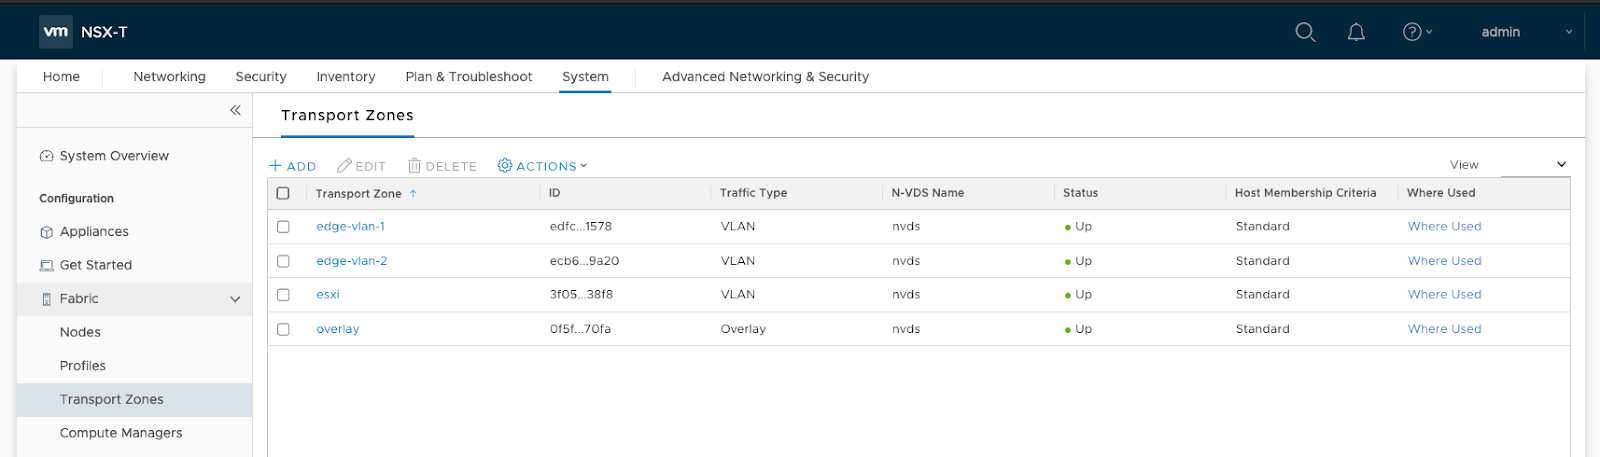This screenshot has width=1600, height=457.
Task: Click the Get Started icon in sidebar
Action: pos(46,266)
